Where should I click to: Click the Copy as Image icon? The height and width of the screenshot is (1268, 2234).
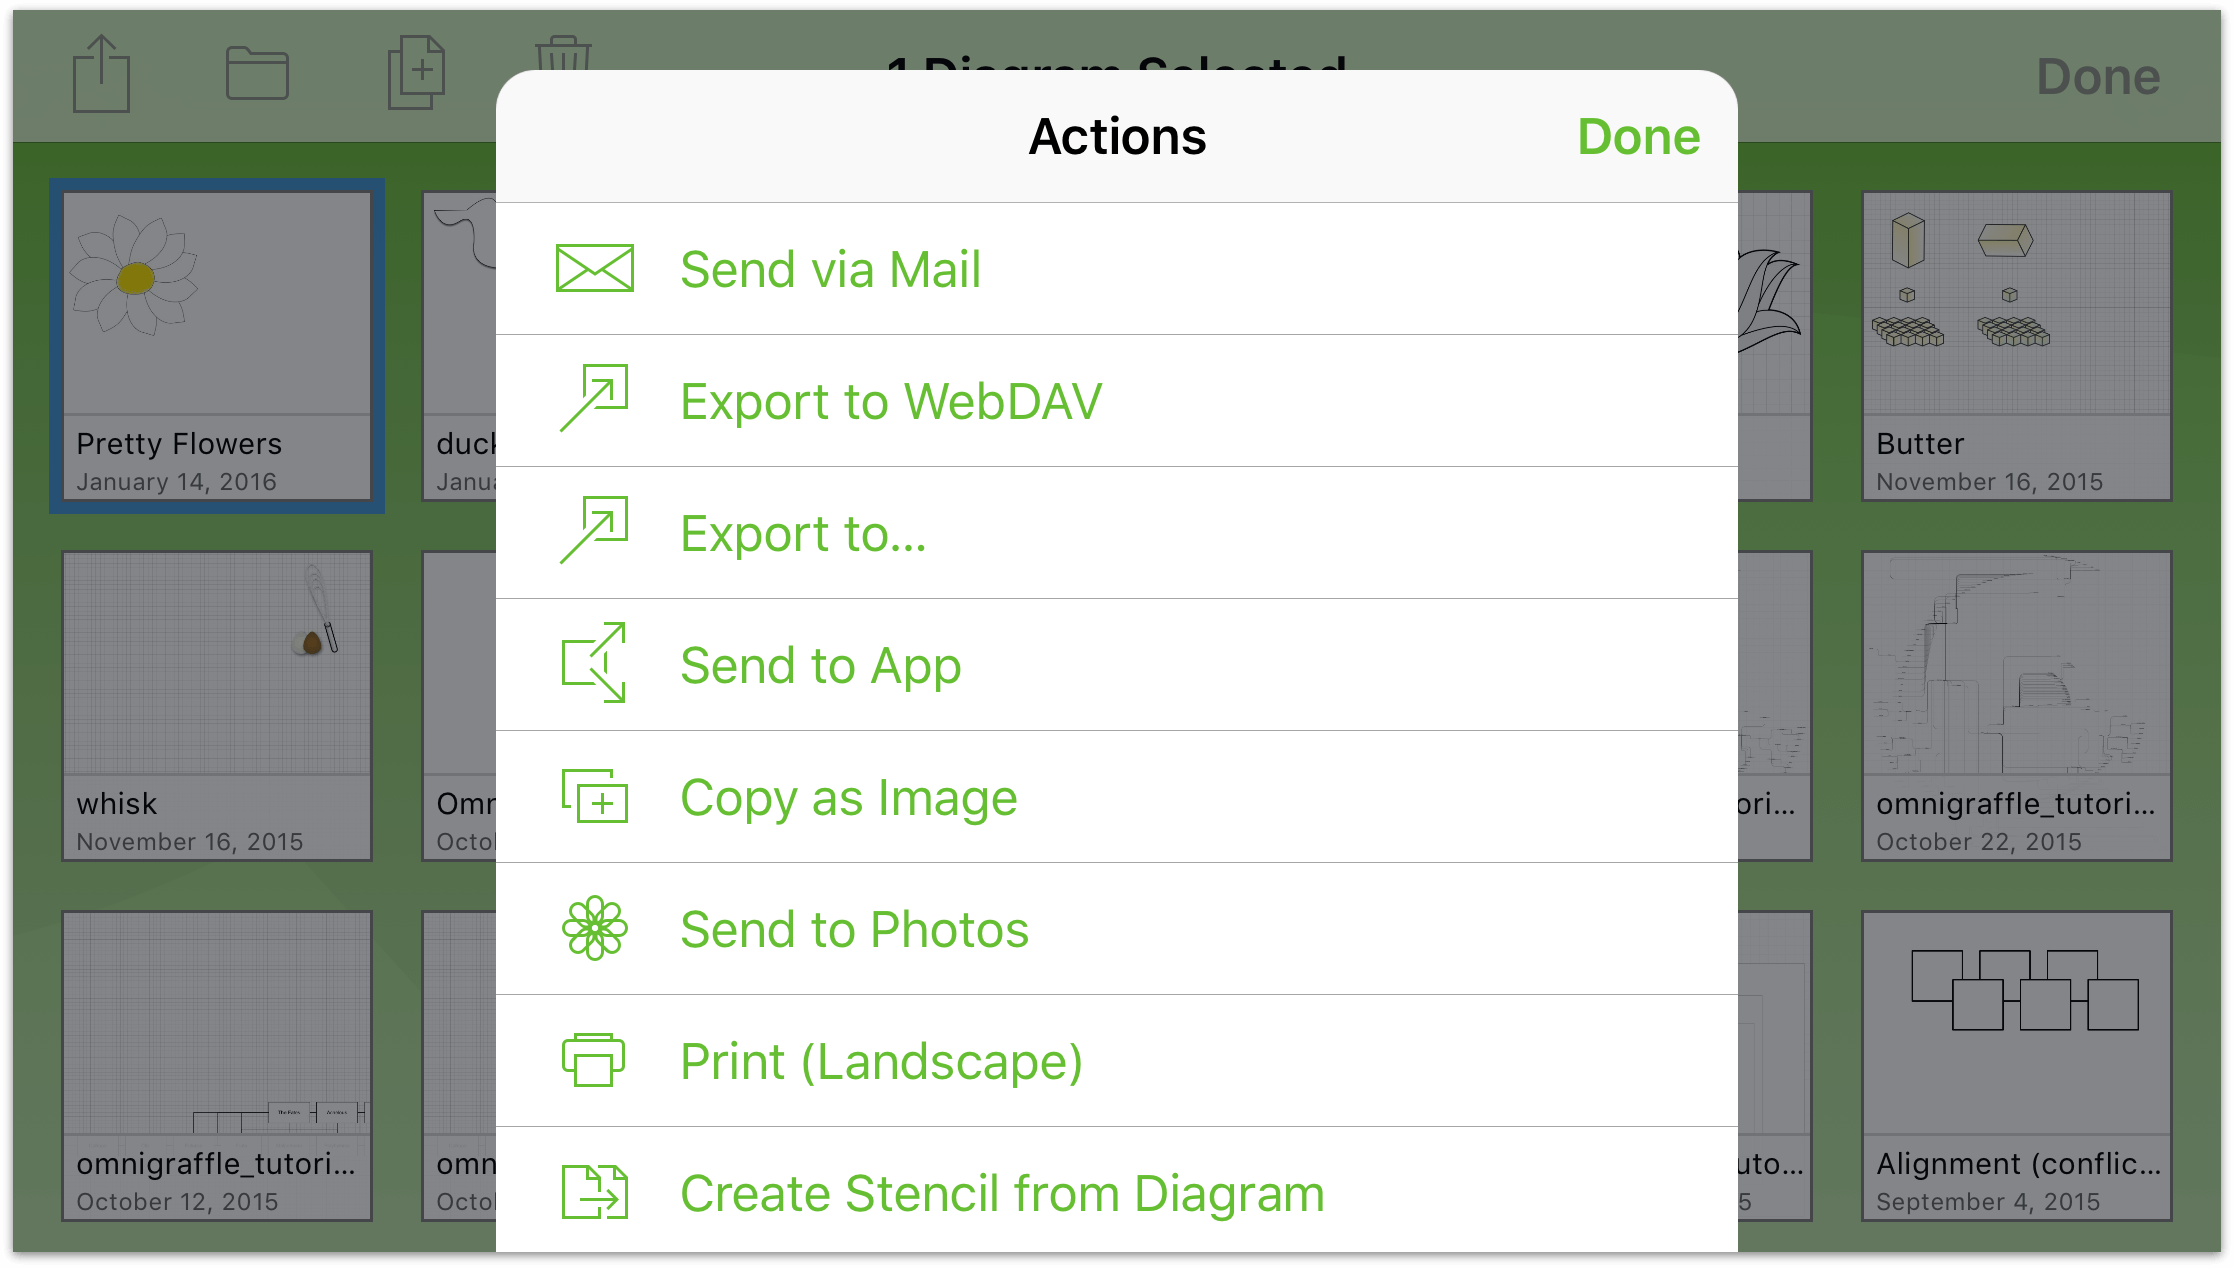597,797
